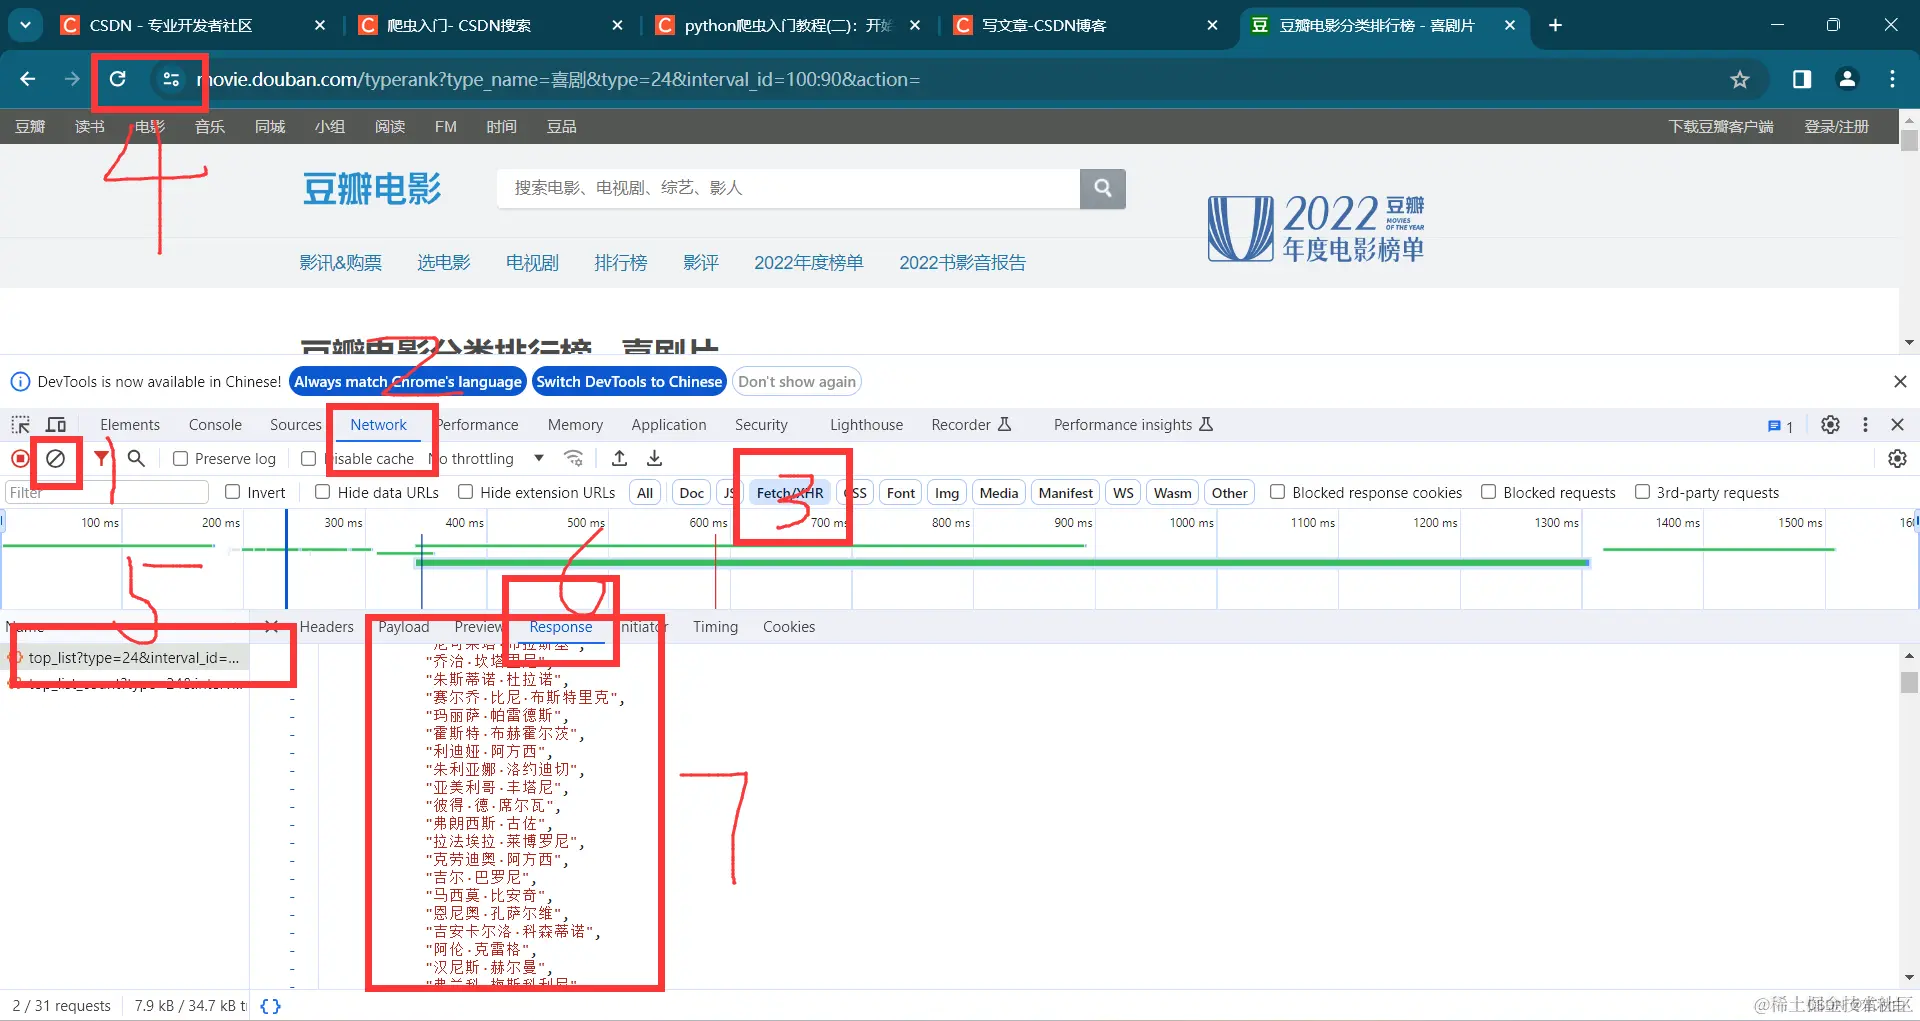
Task: Open site information icon in address bar
Action: click(171, 79)
